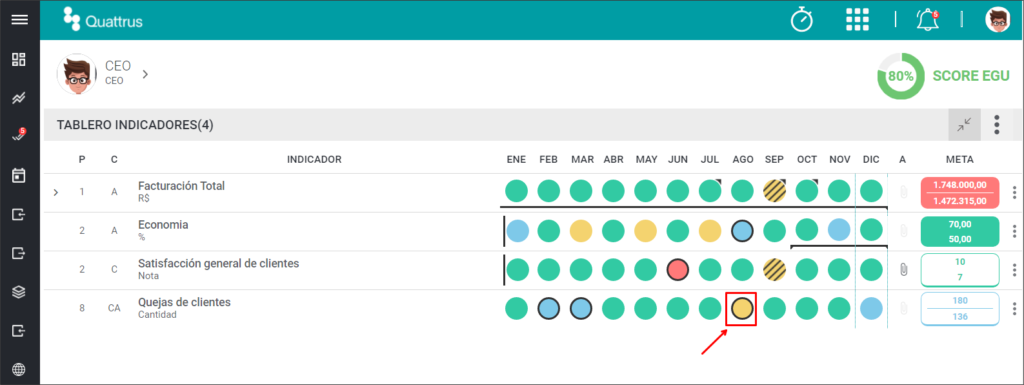Open row menu for Economia

pos(1014,231)
